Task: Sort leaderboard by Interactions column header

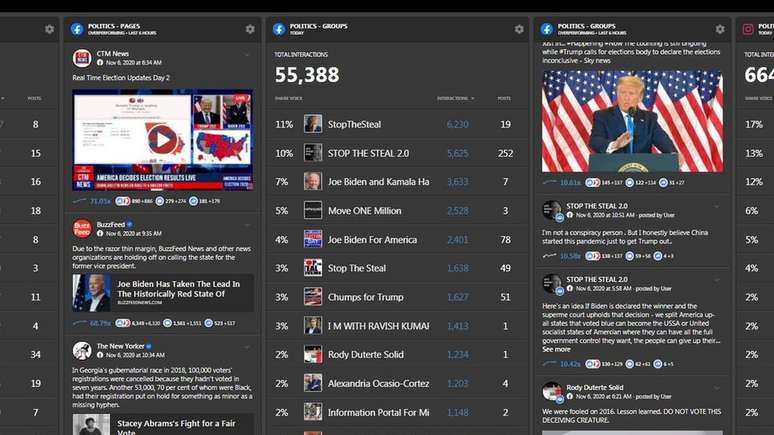Action: (455, 98)
